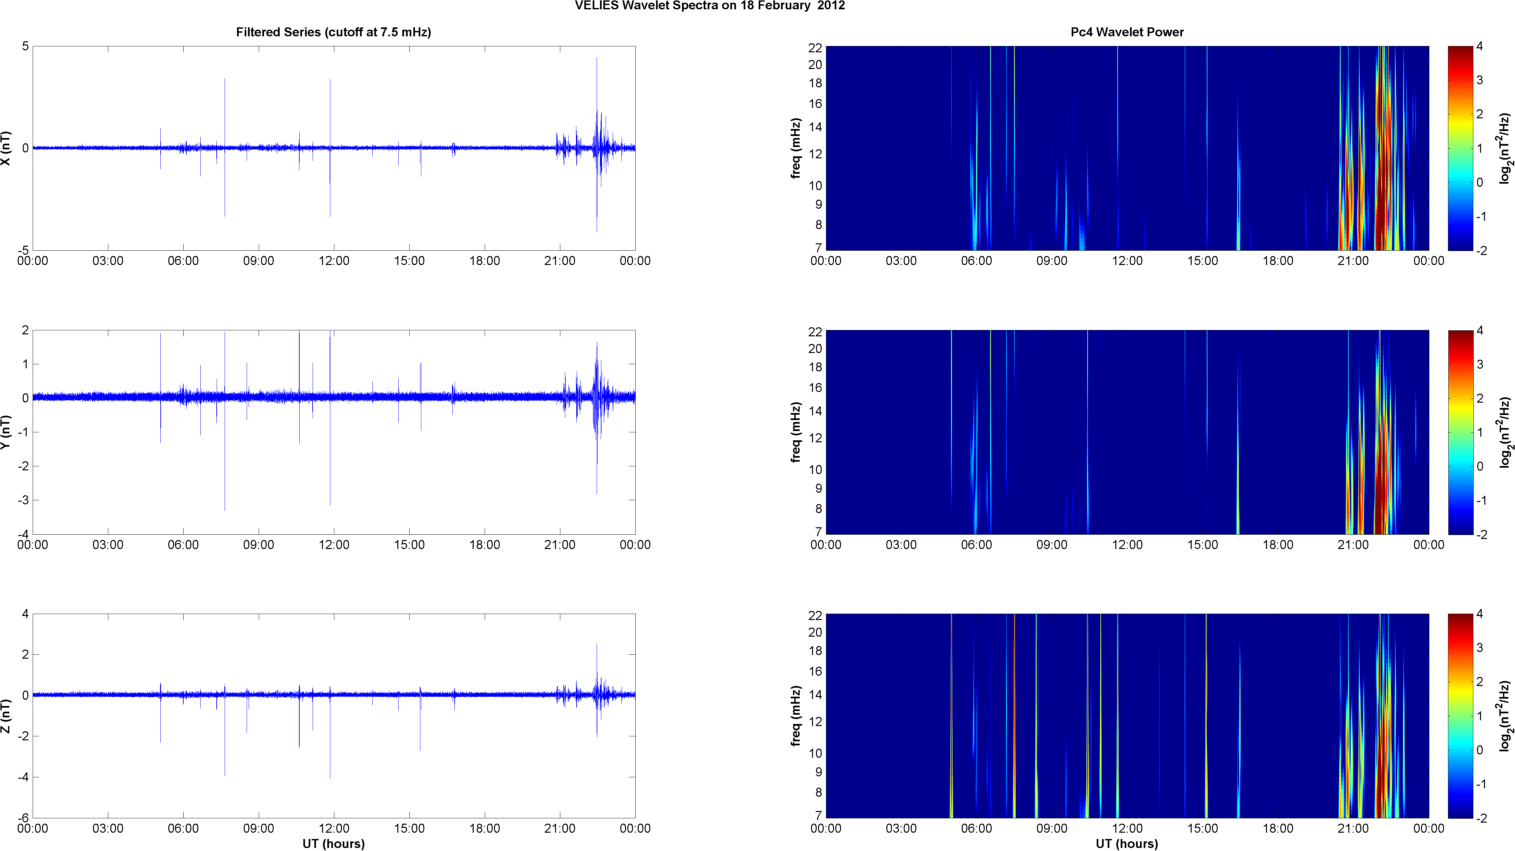Select the Filtered Series plot title
Screen dimensions: 1515x851
pos(333,32)
